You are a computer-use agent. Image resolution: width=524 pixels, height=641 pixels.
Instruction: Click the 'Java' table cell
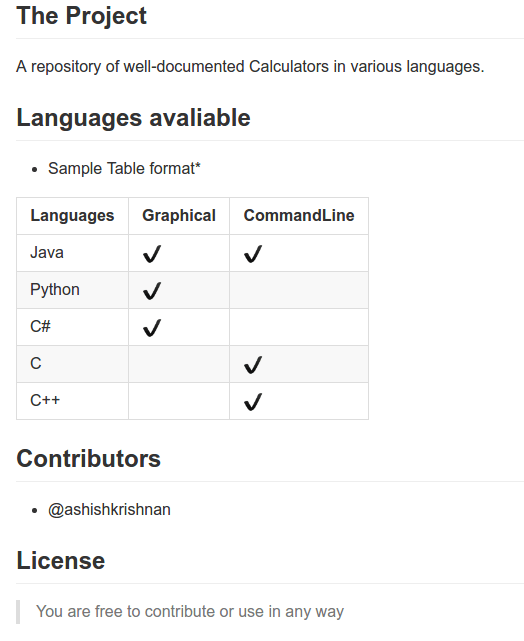72,253
